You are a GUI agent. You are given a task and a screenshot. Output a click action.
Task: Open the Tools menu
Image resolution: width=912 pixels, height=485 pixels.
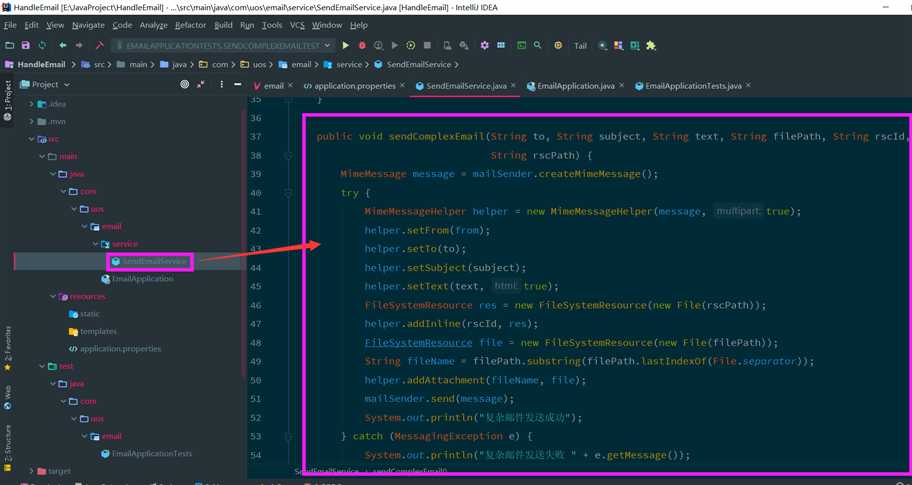point(272,25)
